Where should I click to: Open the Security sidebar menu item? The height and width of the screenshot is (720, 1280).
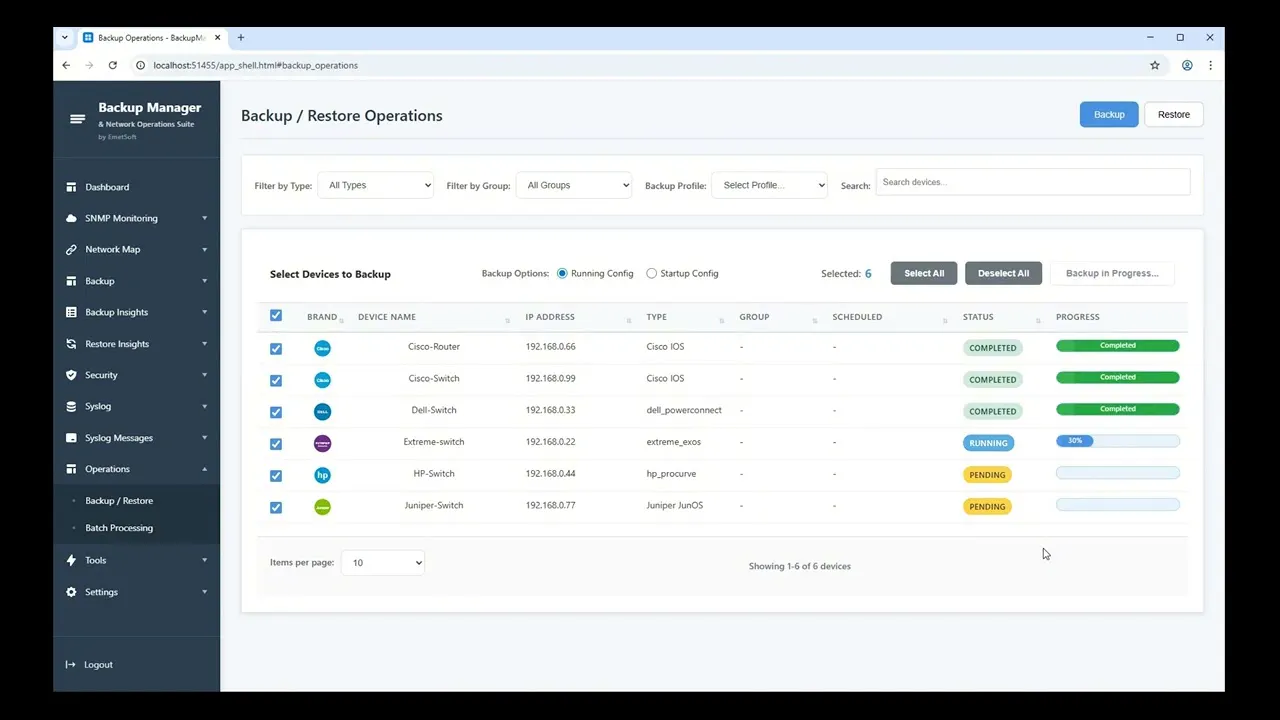pyautogui.click(x=136, y=375)
